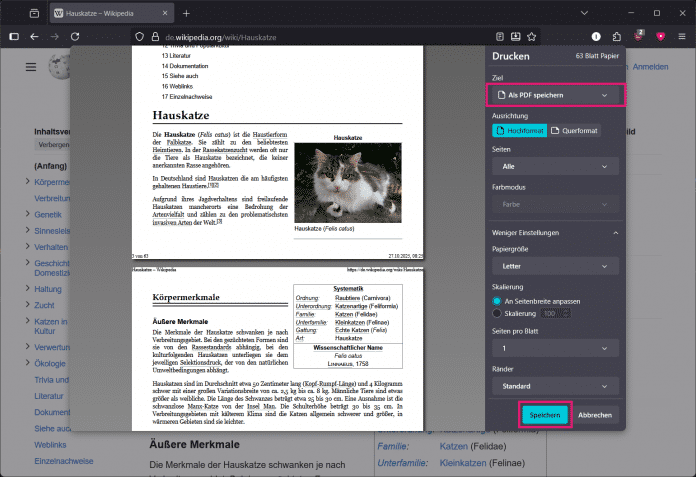Open the Ränder dropdown set to Standard
Image resolution: width=696 pixels, height=477 pixels.
(555, 386)
